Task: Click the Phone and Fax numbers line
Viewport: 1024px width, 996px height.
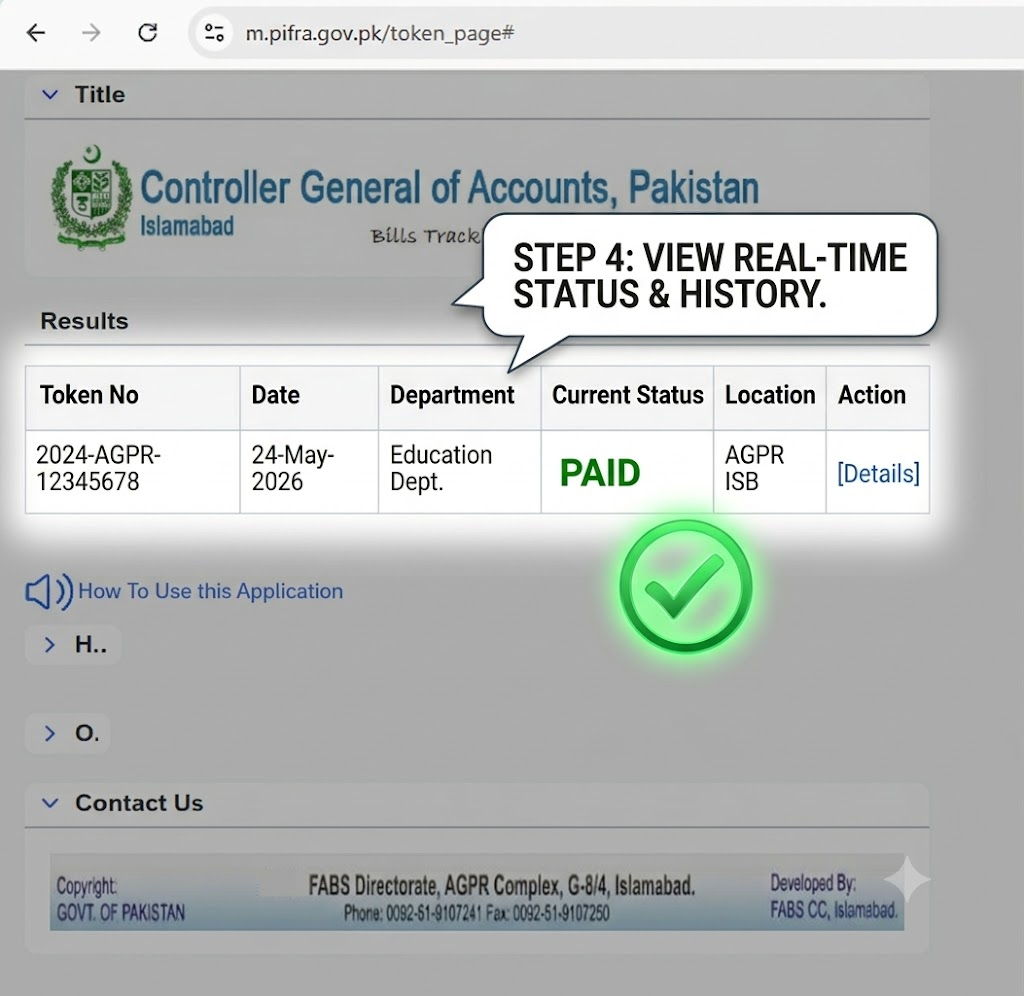Action: tap(477, 912)
